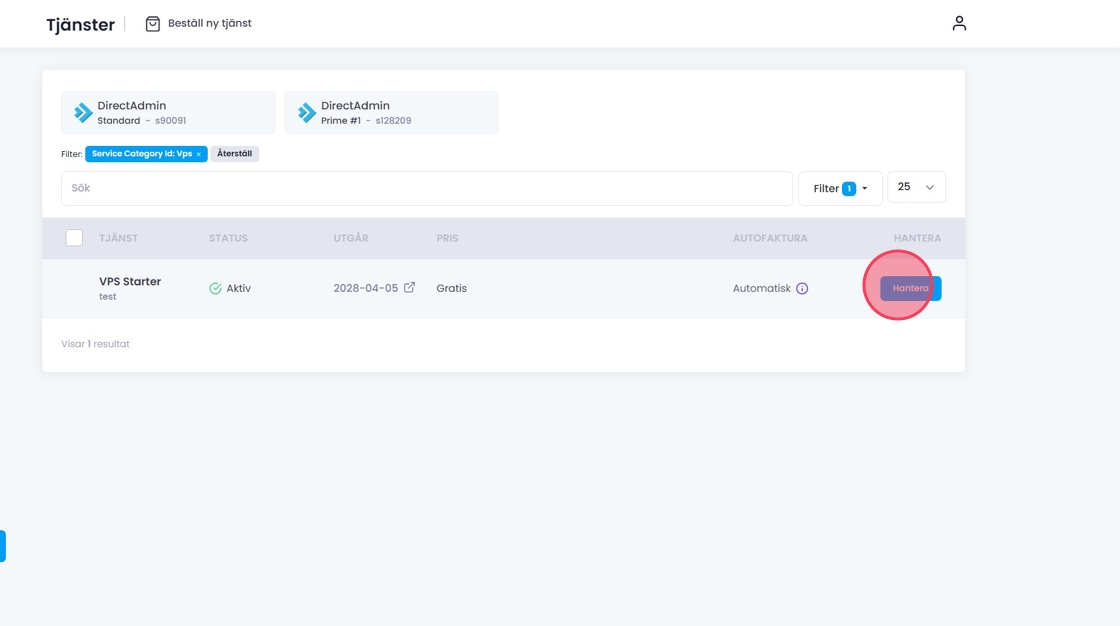
Task: Click the shopping bag order icon
Action: (x=153, y=24)
